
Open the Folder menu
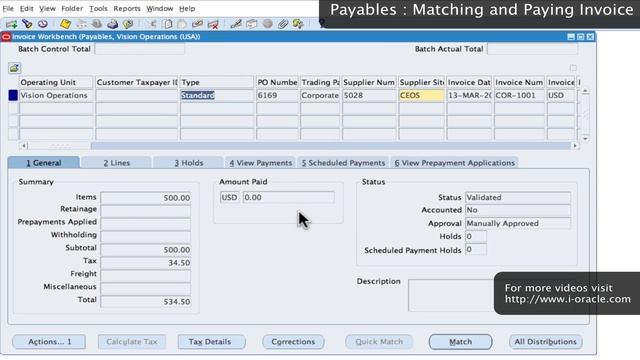click(72, 9)
